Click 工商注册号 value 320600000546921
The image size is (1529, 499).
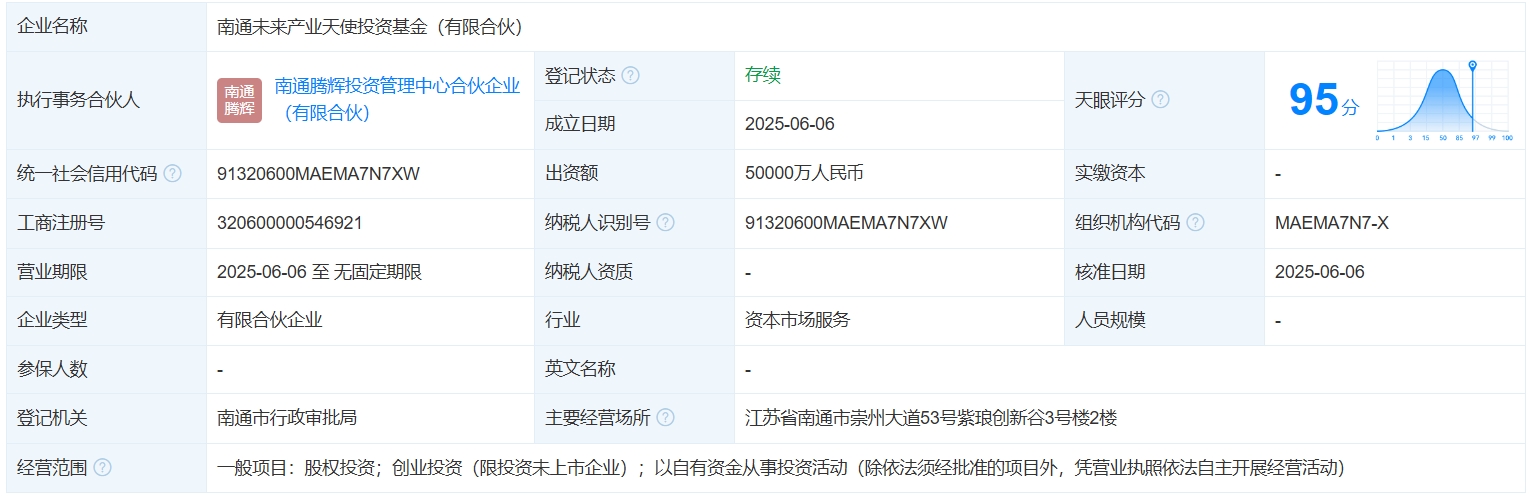coord(290,222)
